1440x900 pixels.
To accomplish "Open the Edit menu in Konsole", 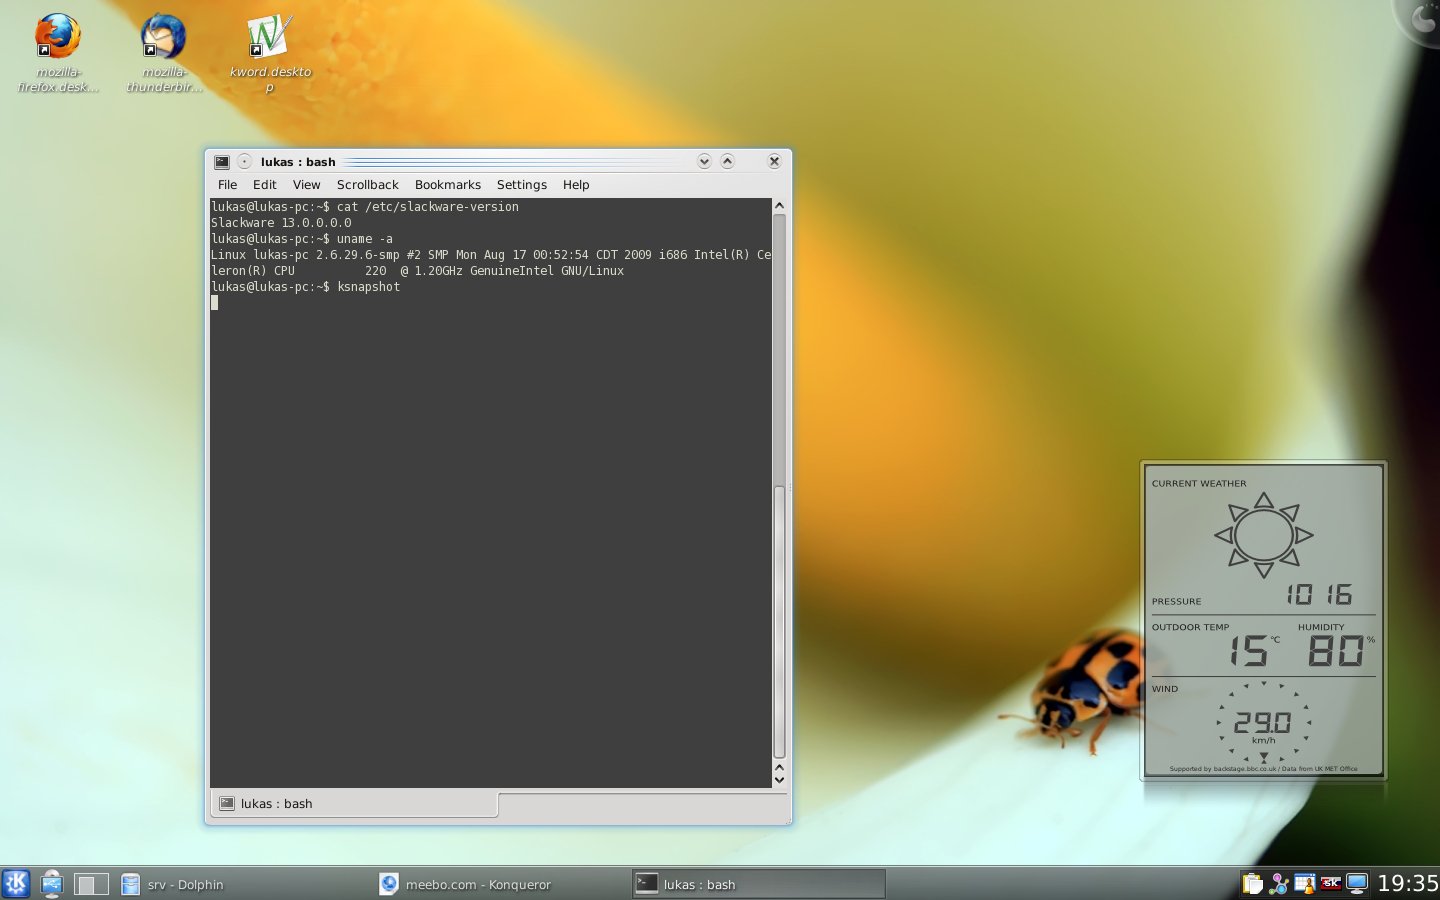I will pyautogui.click(x=265, y=185).
